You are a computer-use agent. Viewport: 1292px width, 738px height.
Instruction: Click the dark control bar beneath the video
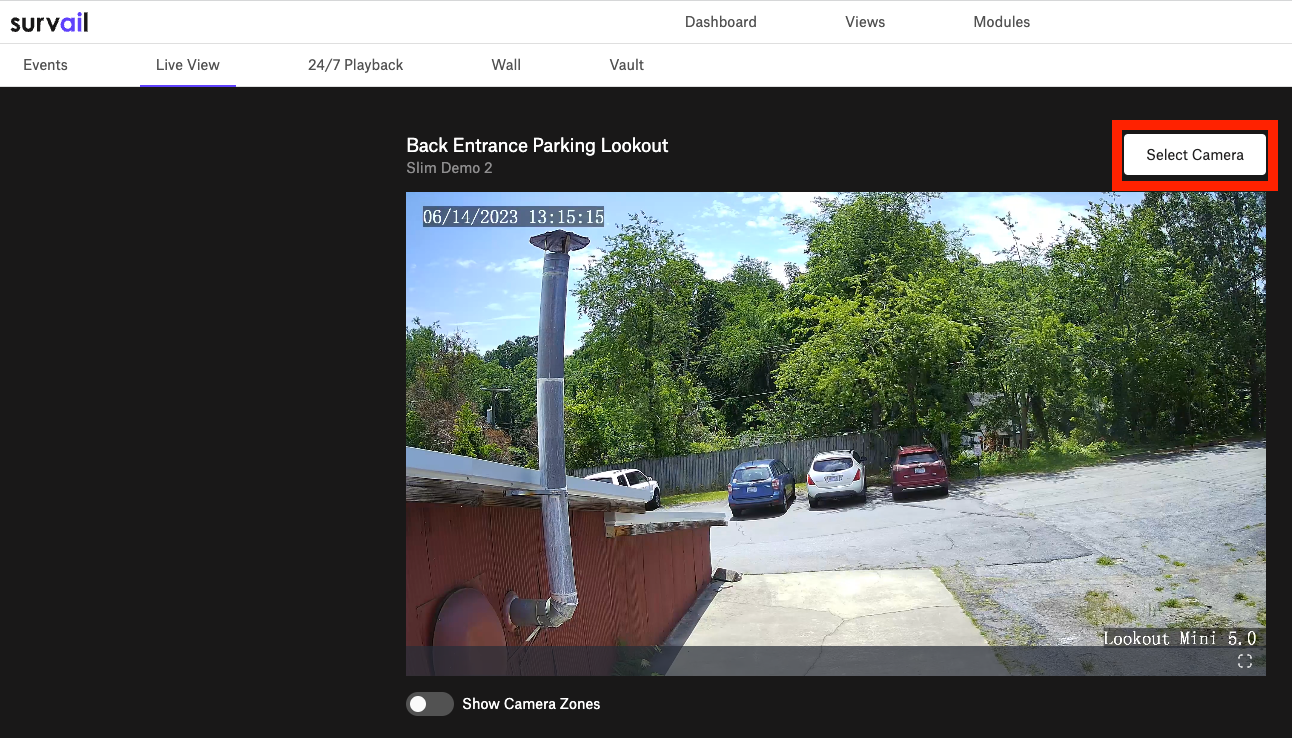click(836, 661)
